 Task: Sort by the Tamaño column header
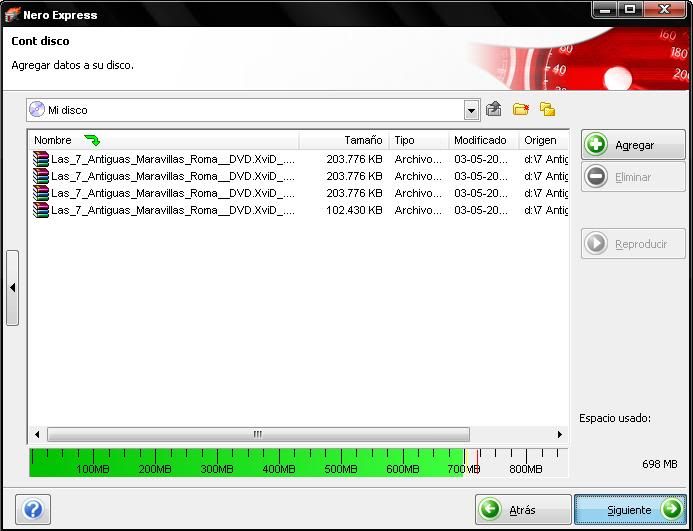tap(344, 140)
